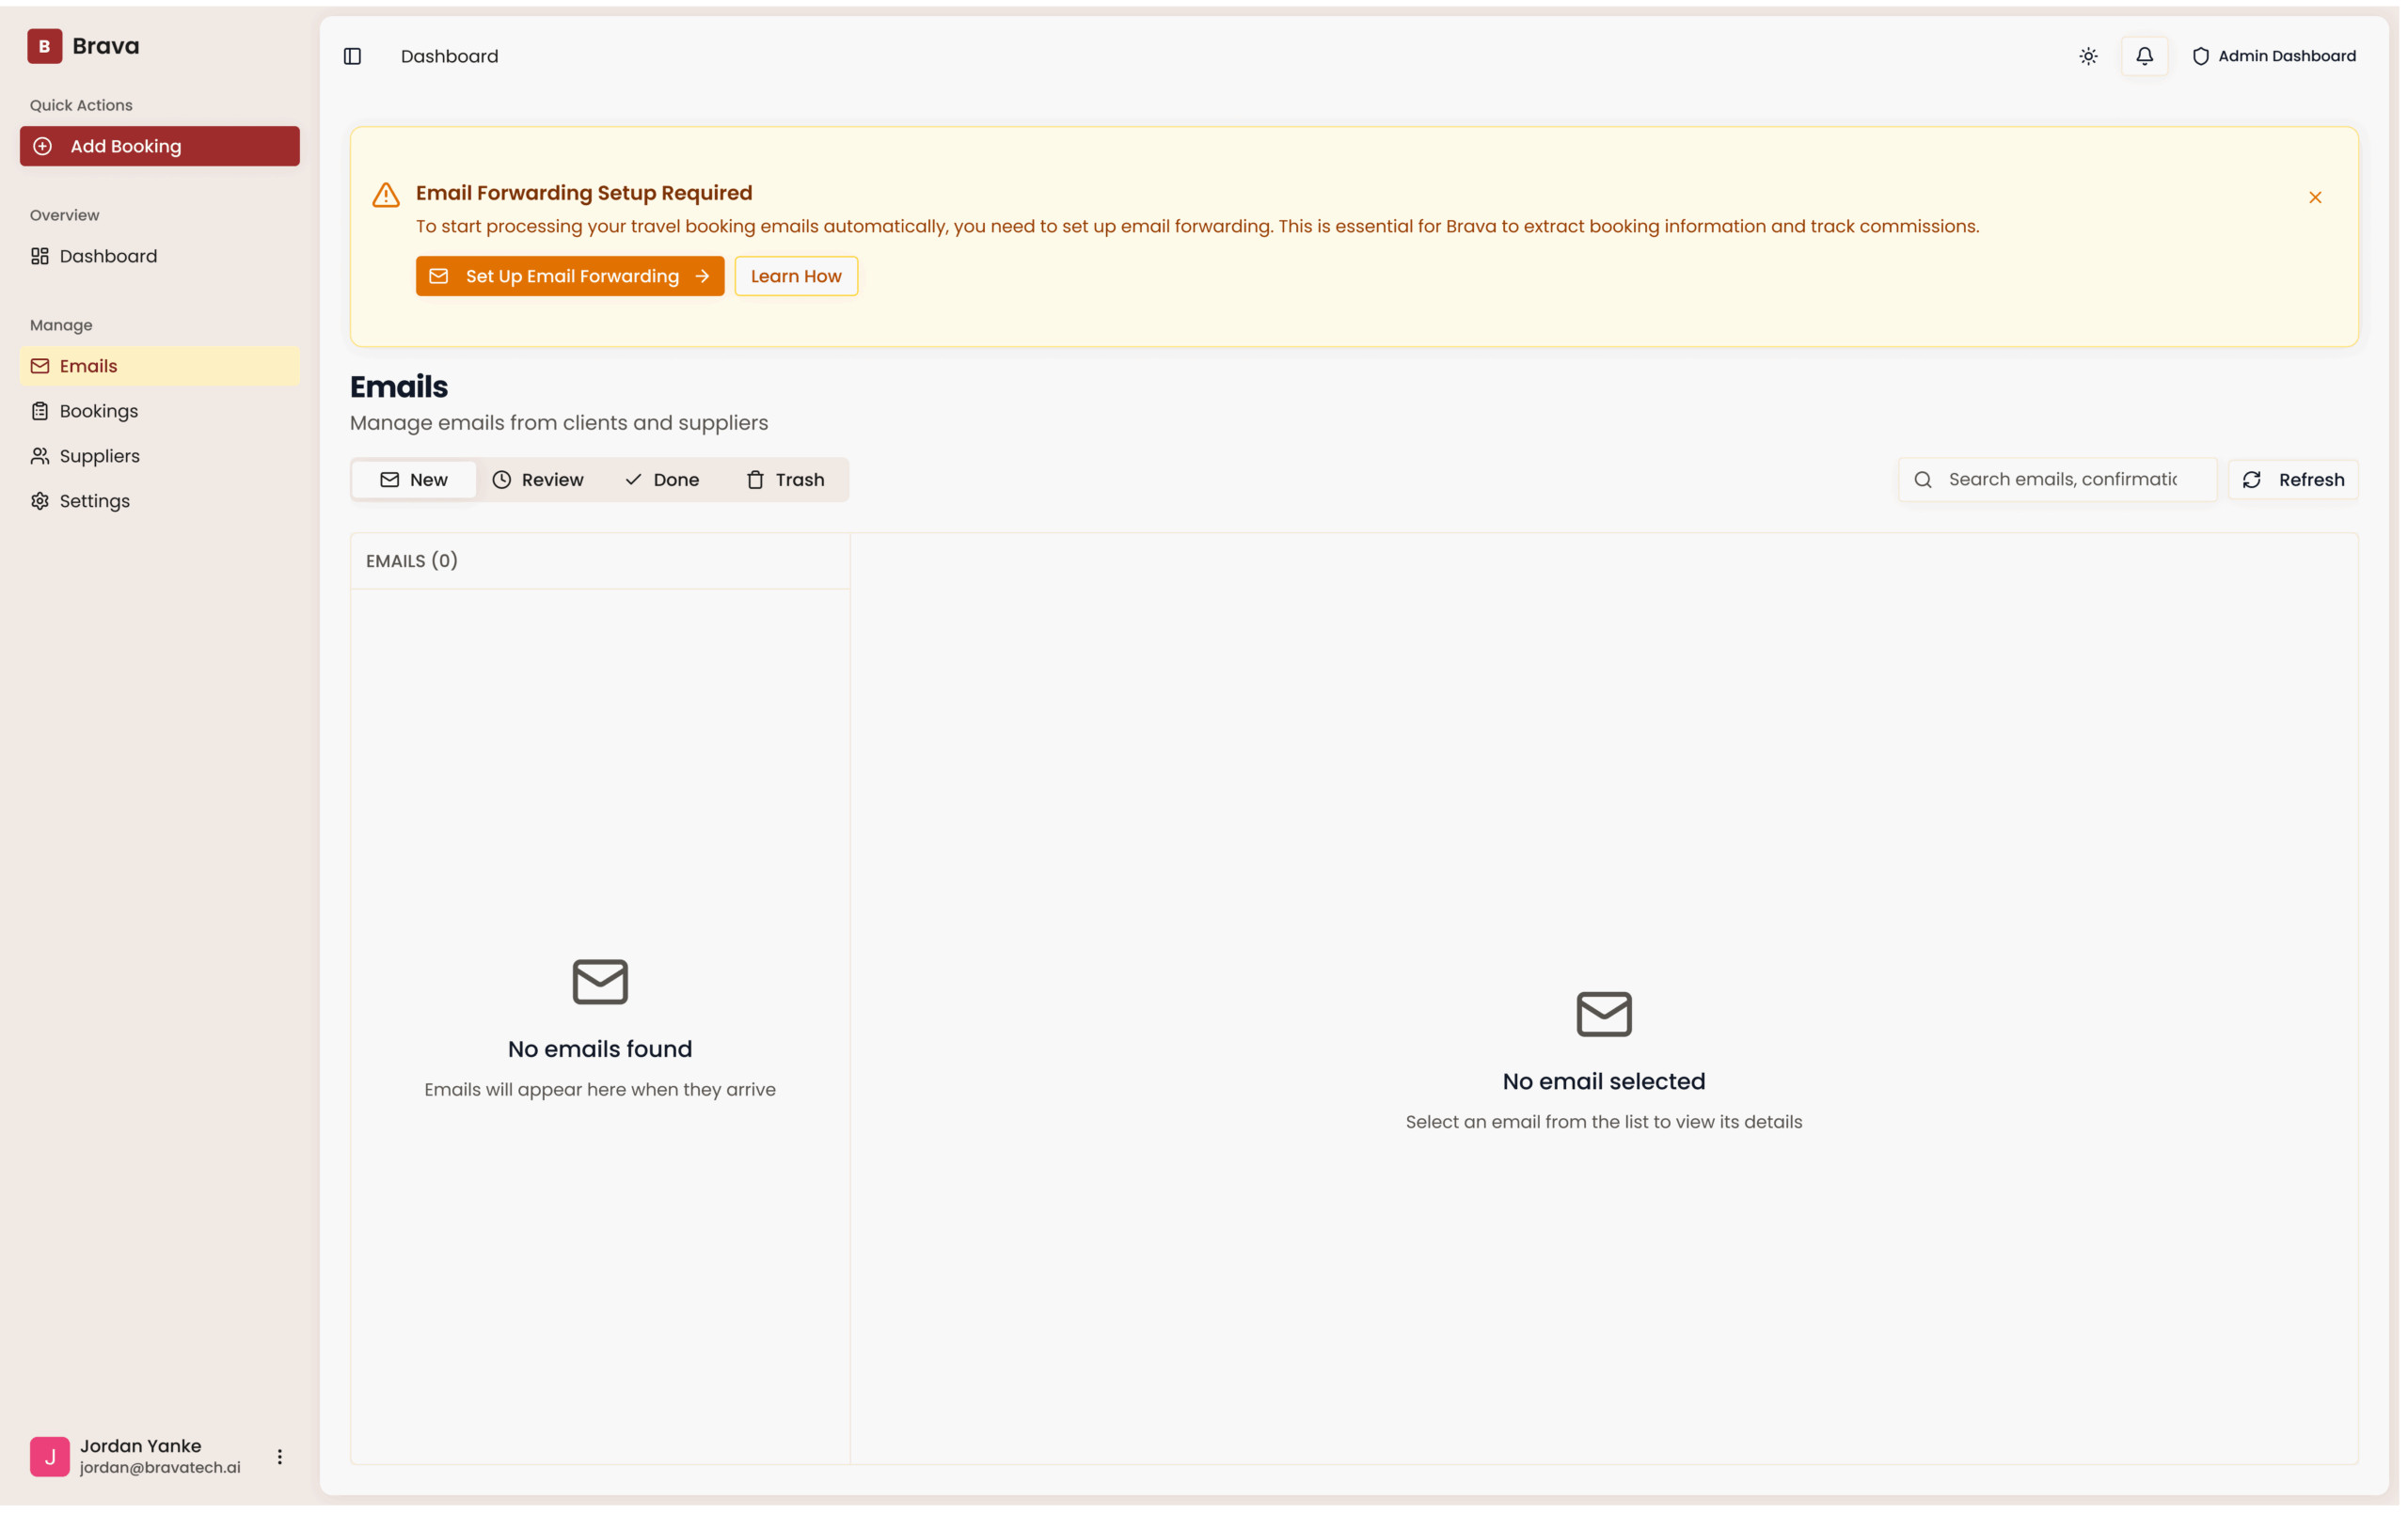Switch to the Done tab
Image resolution: width=2408 pixels, height=1514 pixels.
(662, 480)
